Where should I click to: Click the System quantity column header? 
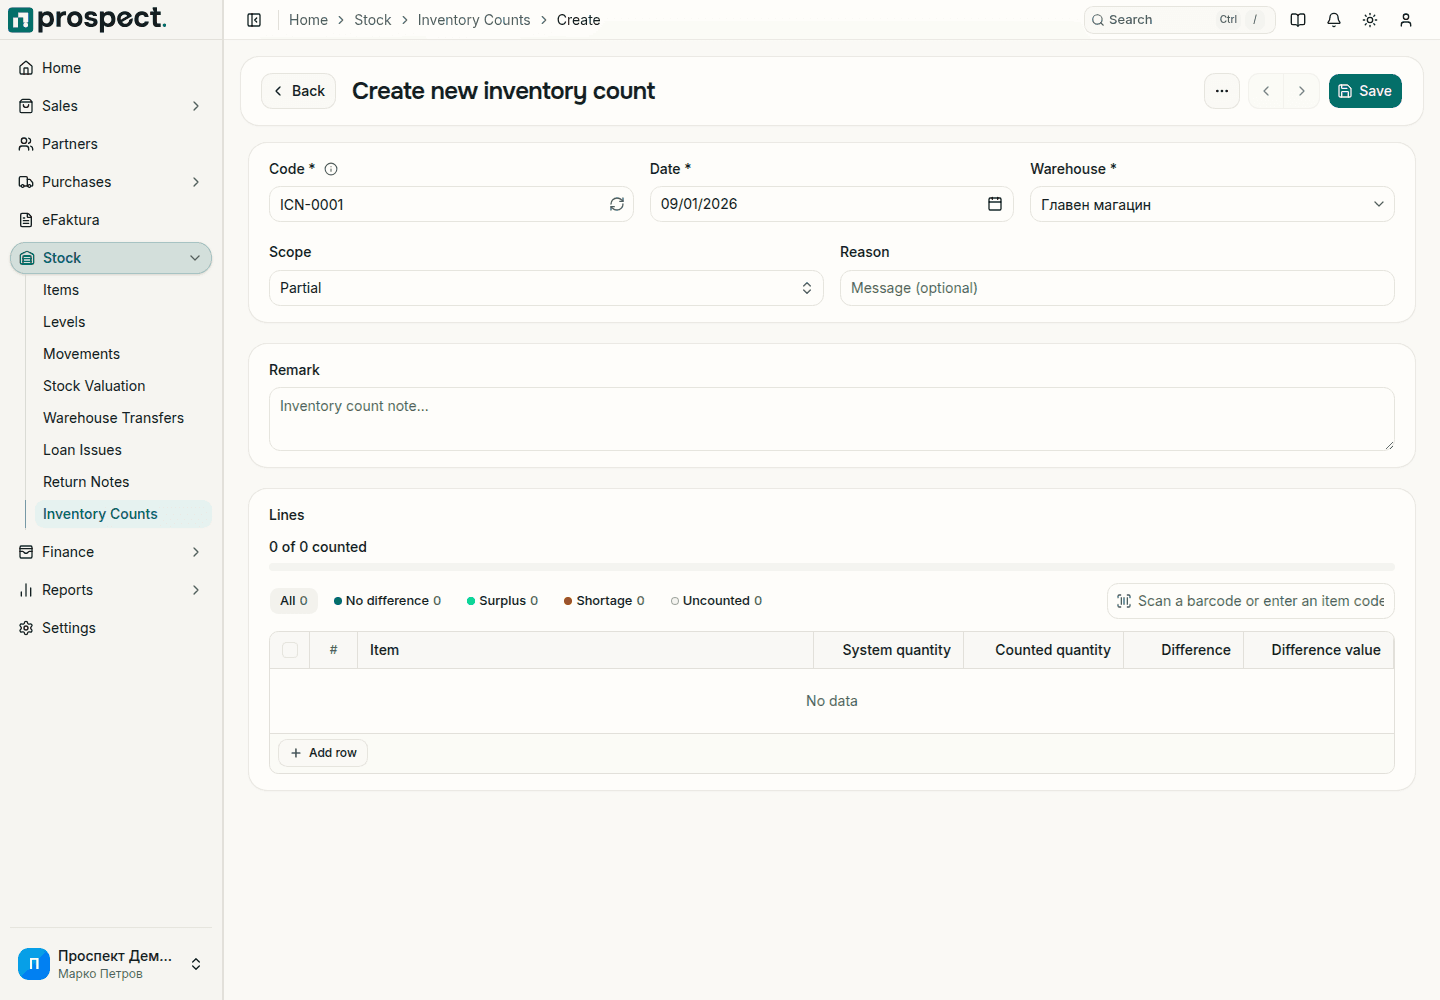pyautogui.click(x=889, y=650)
